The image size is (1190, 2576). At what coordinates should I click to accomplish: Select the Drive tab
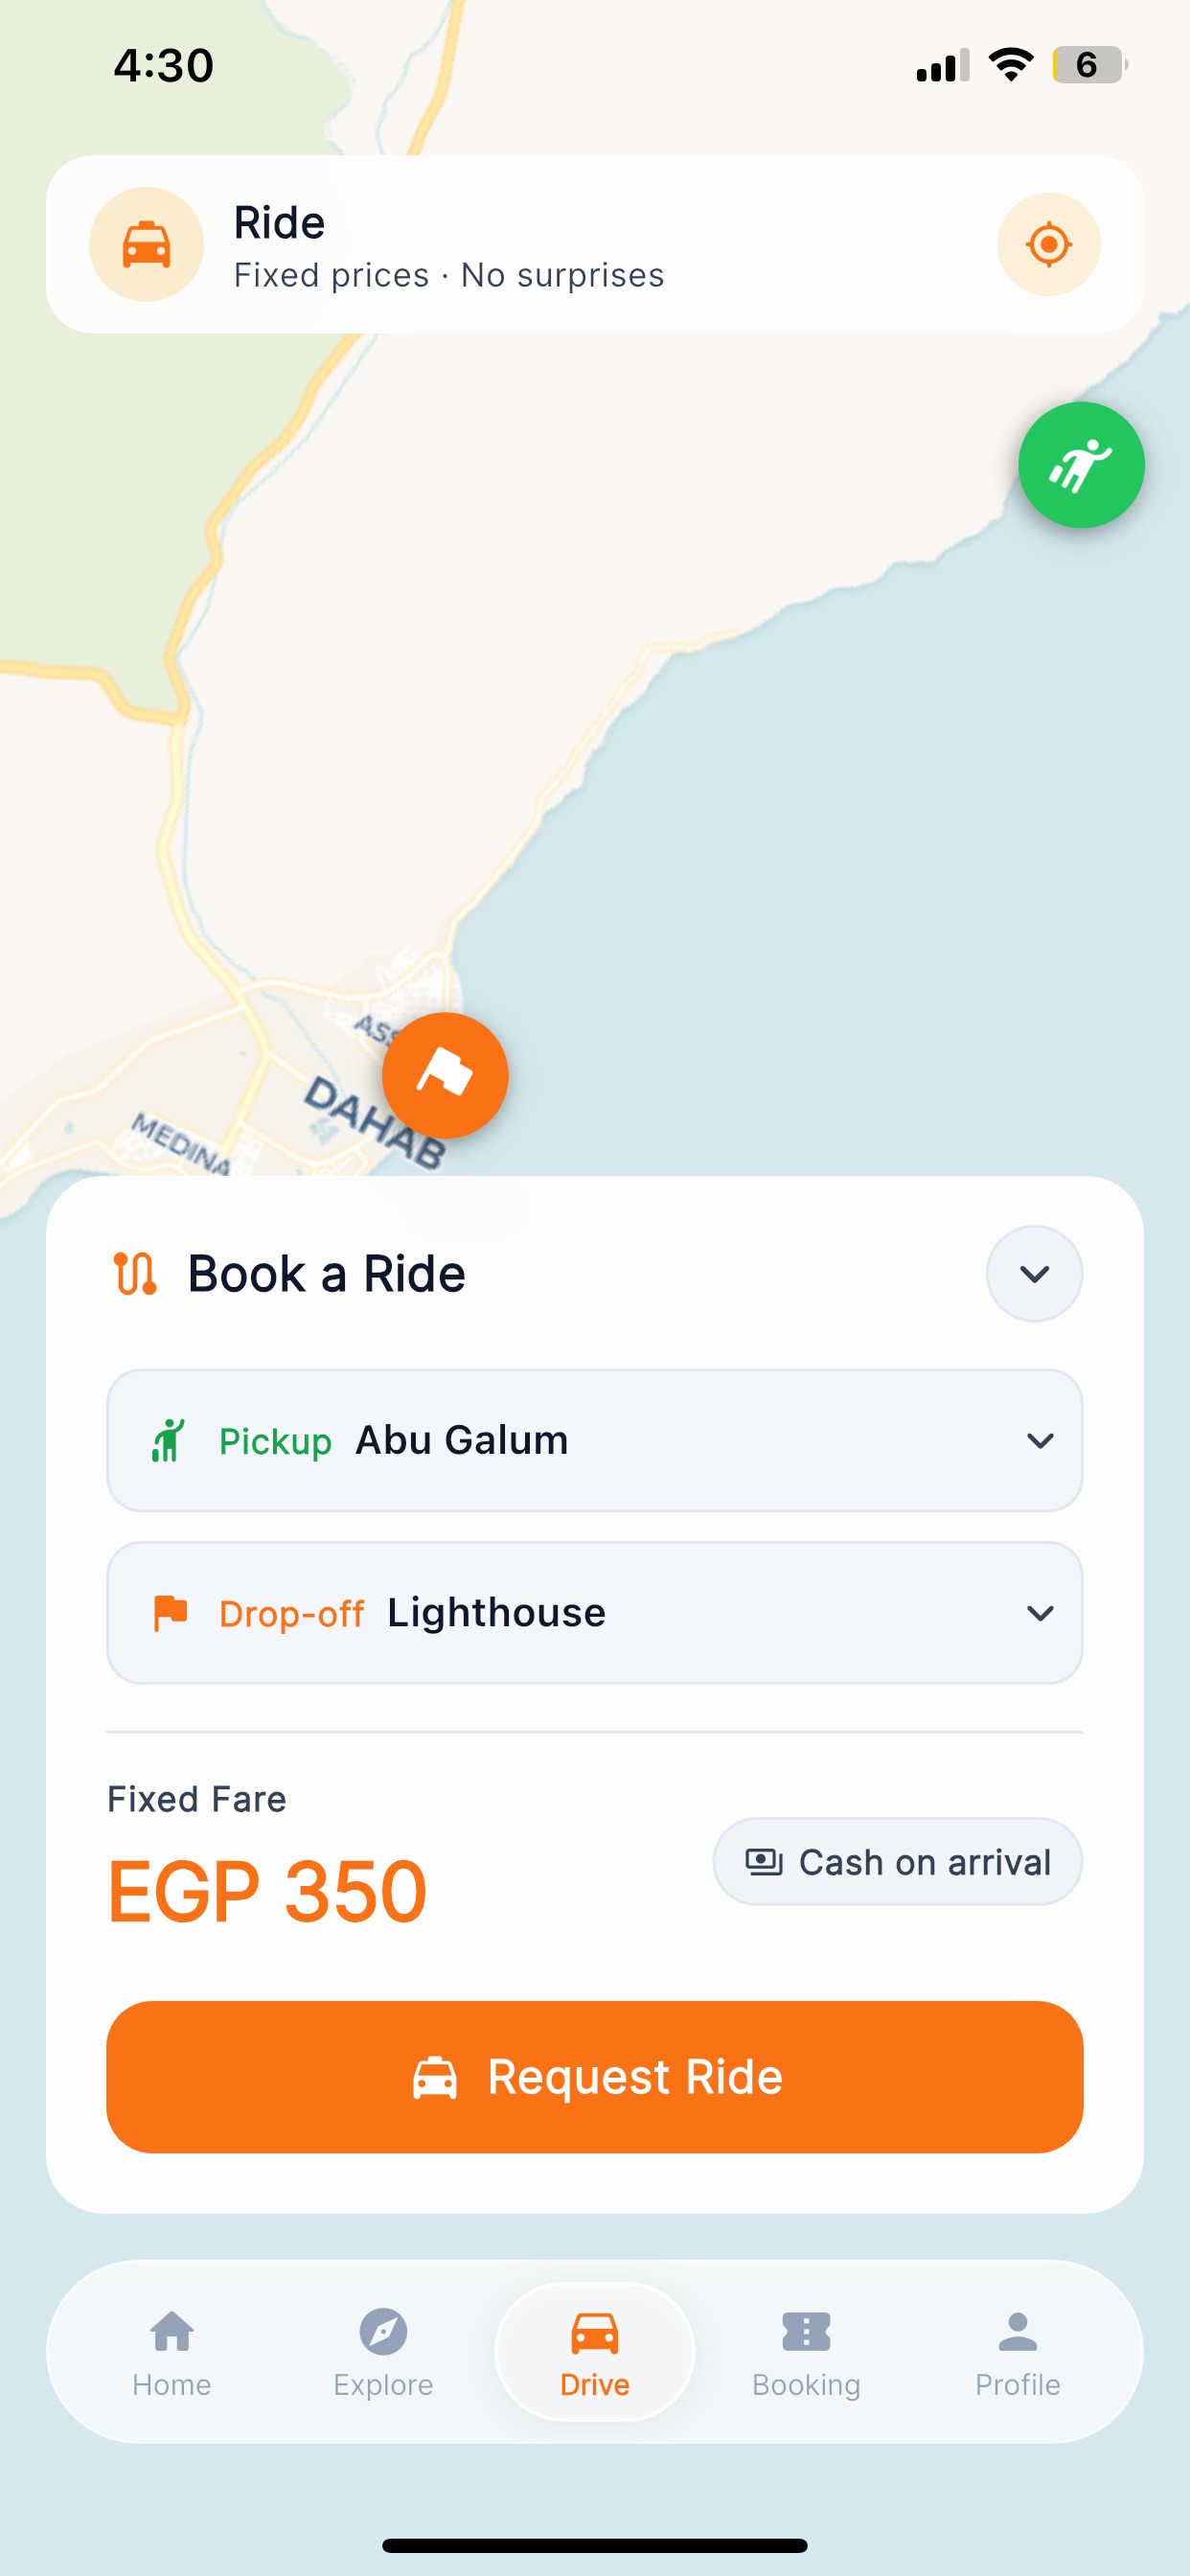[594, 2353]
